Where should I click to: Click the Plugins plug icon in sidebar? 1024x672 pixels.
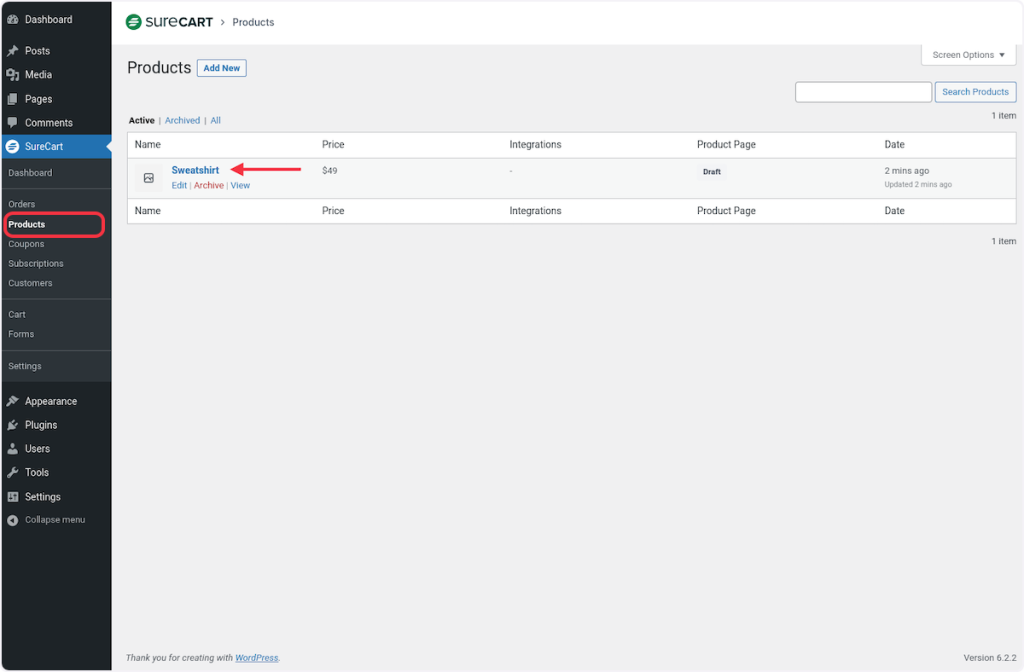click(13, 425)
